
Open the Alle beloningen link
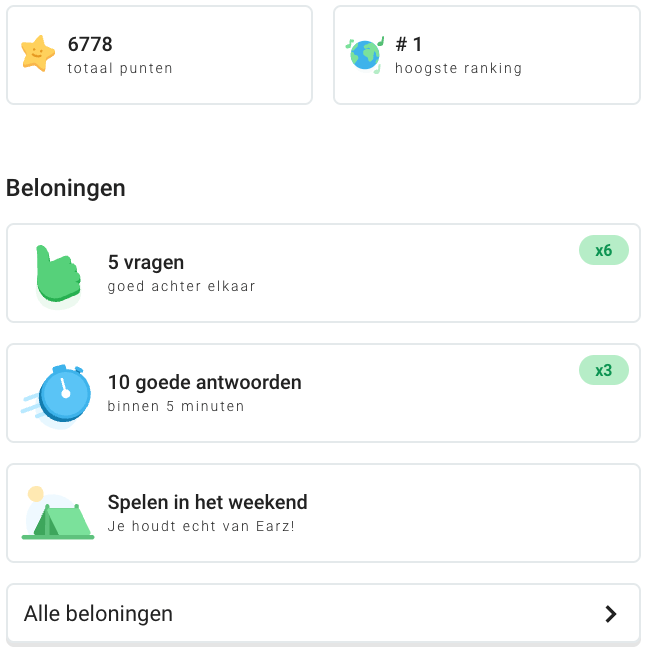pyautogui.click(x=98, y=614)
